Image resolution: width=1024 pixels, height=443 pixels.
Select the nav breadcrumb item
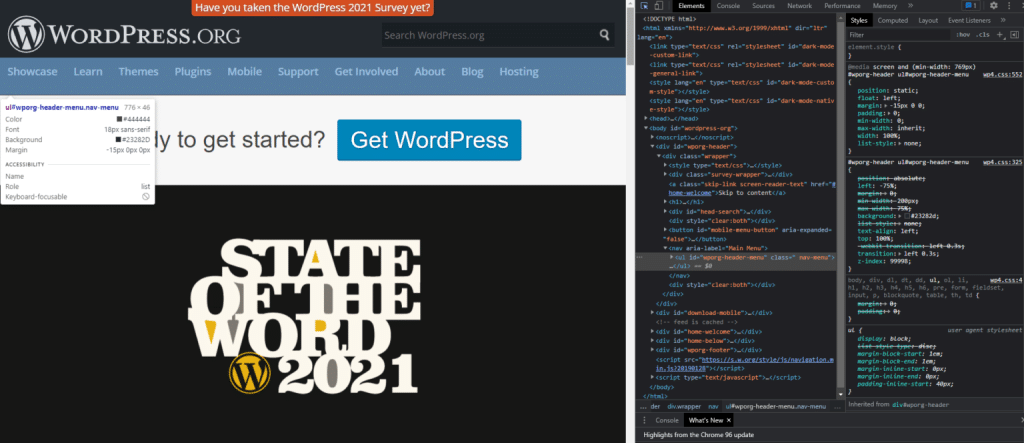[x=713, y=406]
